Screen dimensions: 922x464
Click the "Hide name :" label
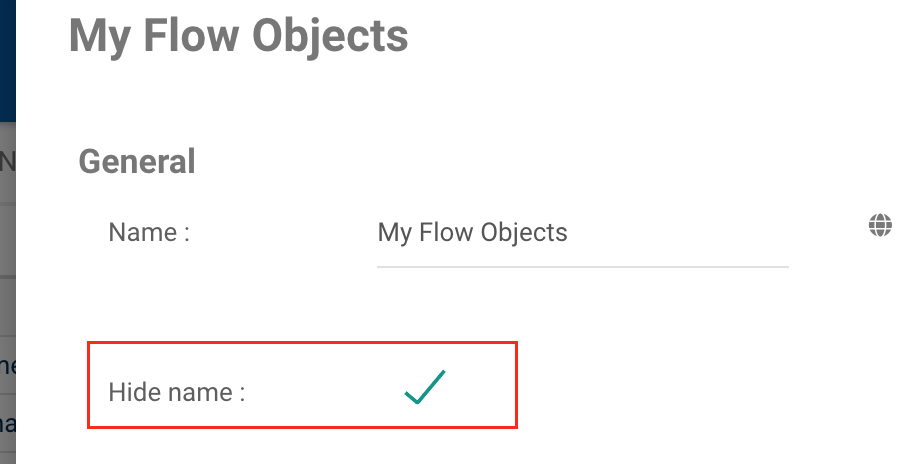pos(176,392)
